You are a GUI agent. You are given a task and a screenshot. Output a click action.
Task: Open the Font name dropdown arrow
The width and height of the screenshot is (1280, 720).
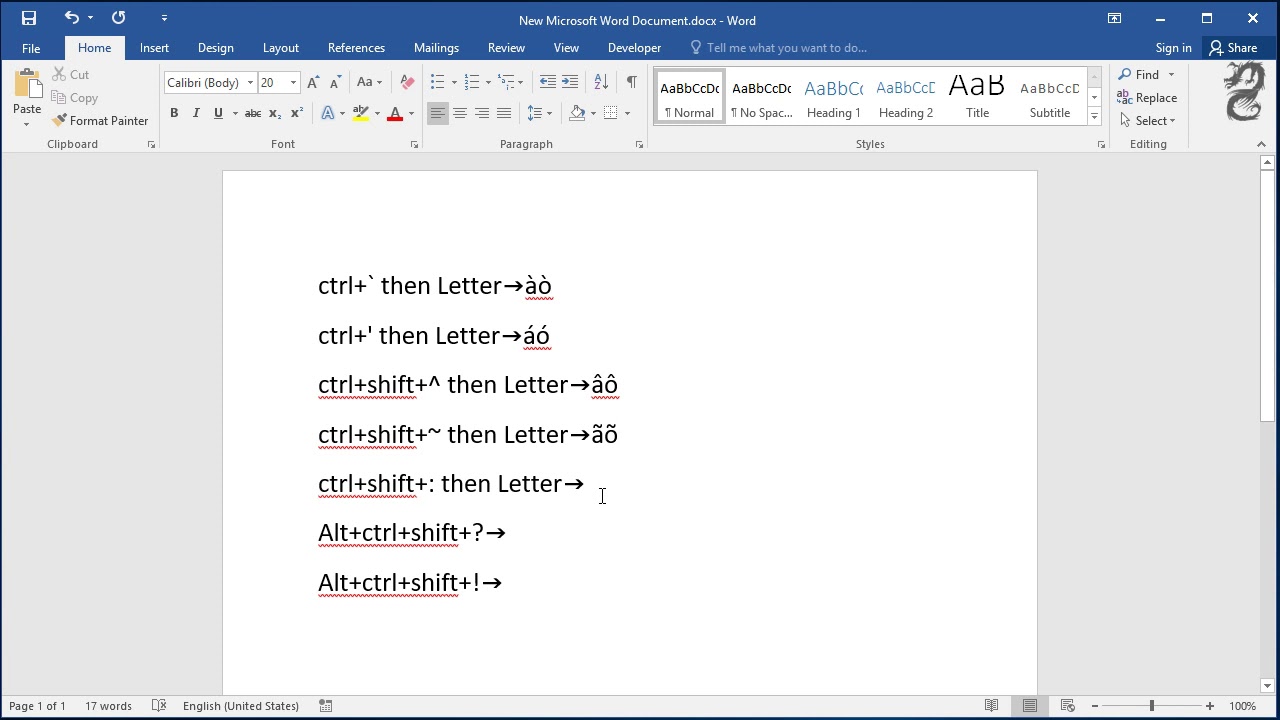pyautogui.click(x=250, y=83)
